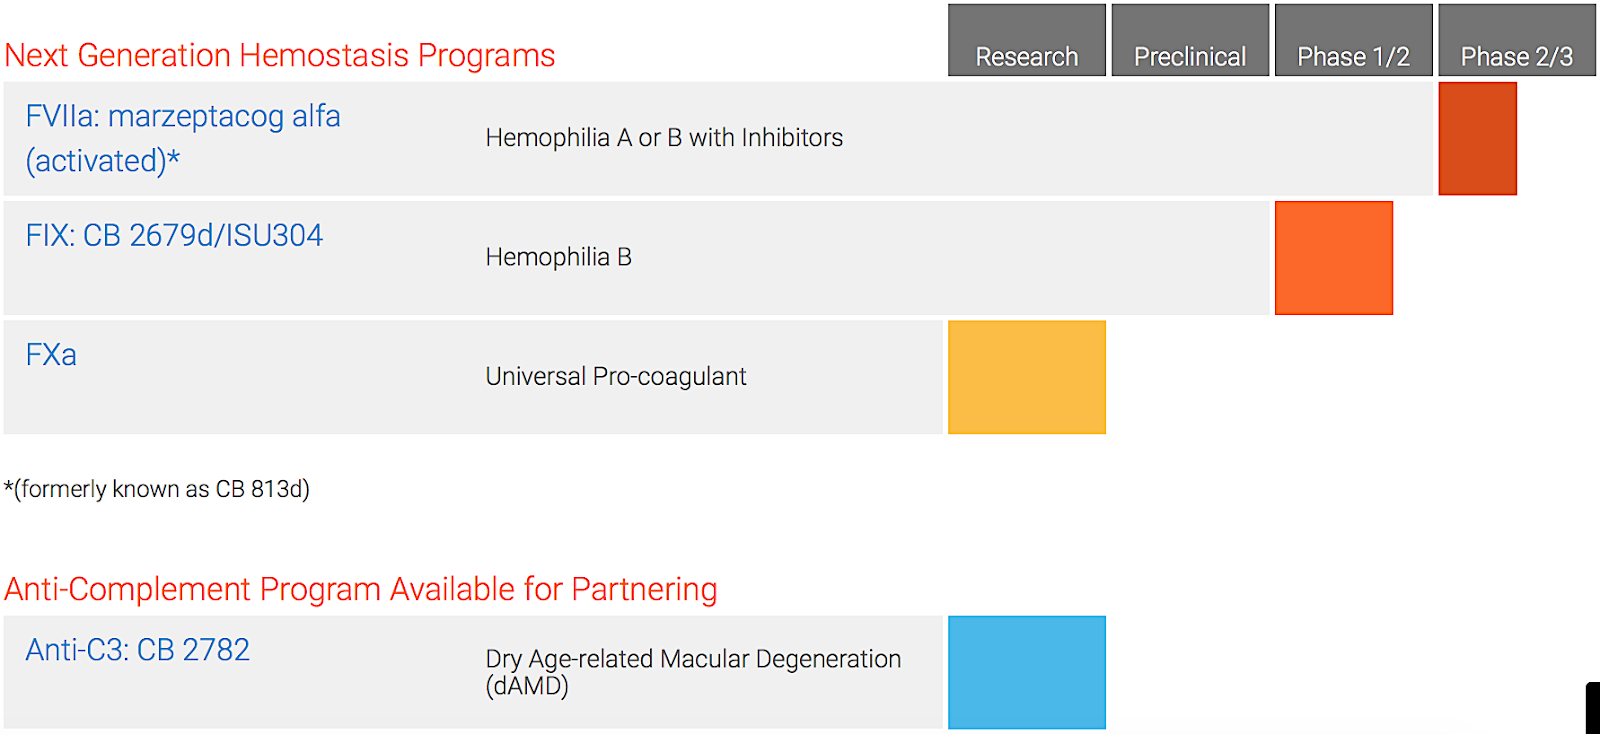This screenshot has height=734, width=1600.
Task: Click the Hemophilia A or B with Inhibitors text
Action: click(664, 138)
